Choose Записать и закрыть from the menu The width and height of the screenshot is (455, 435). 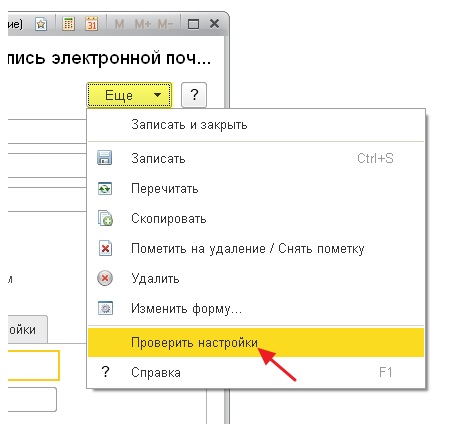256,125
